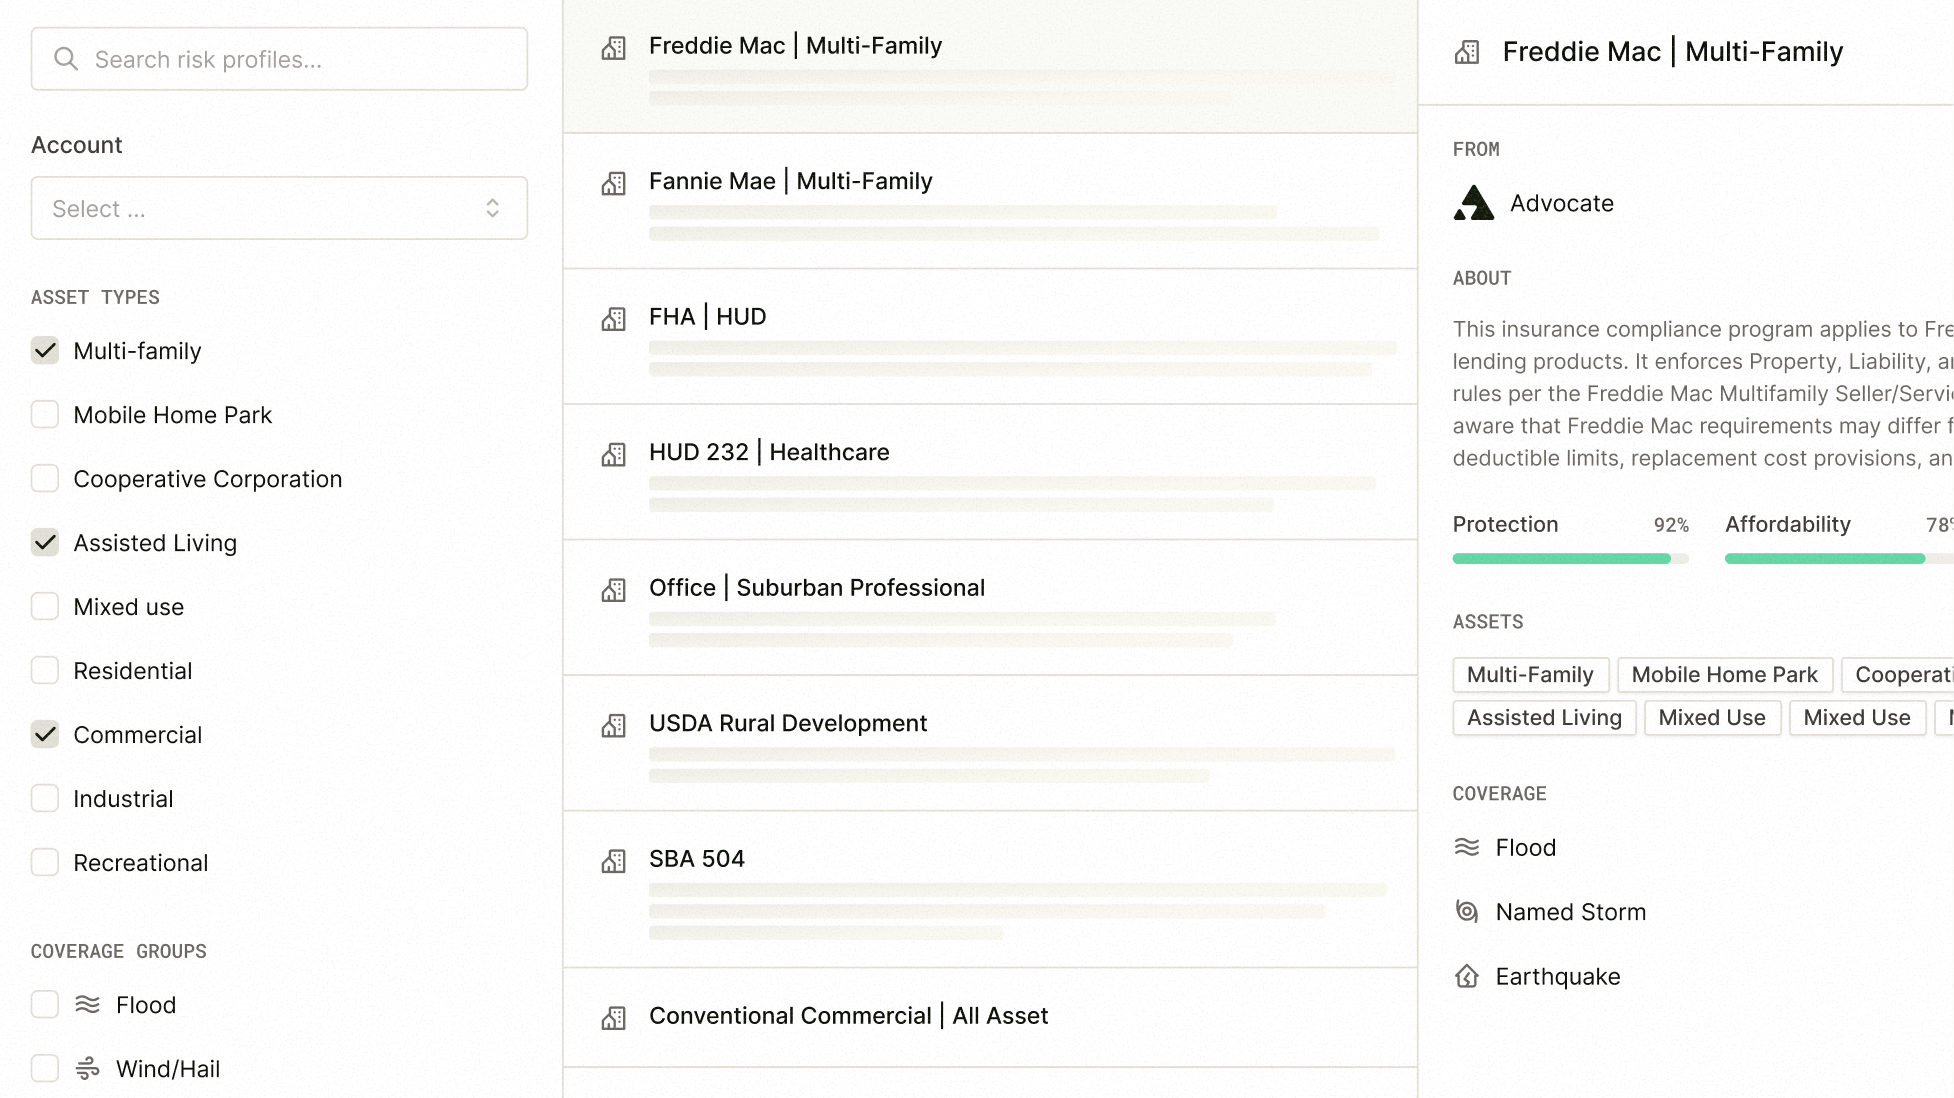Image resolution: width=1954 pixels, height=1098 pixels.
Task: Click the Earthquake house icon
Action: click(x=1467, y=976)
